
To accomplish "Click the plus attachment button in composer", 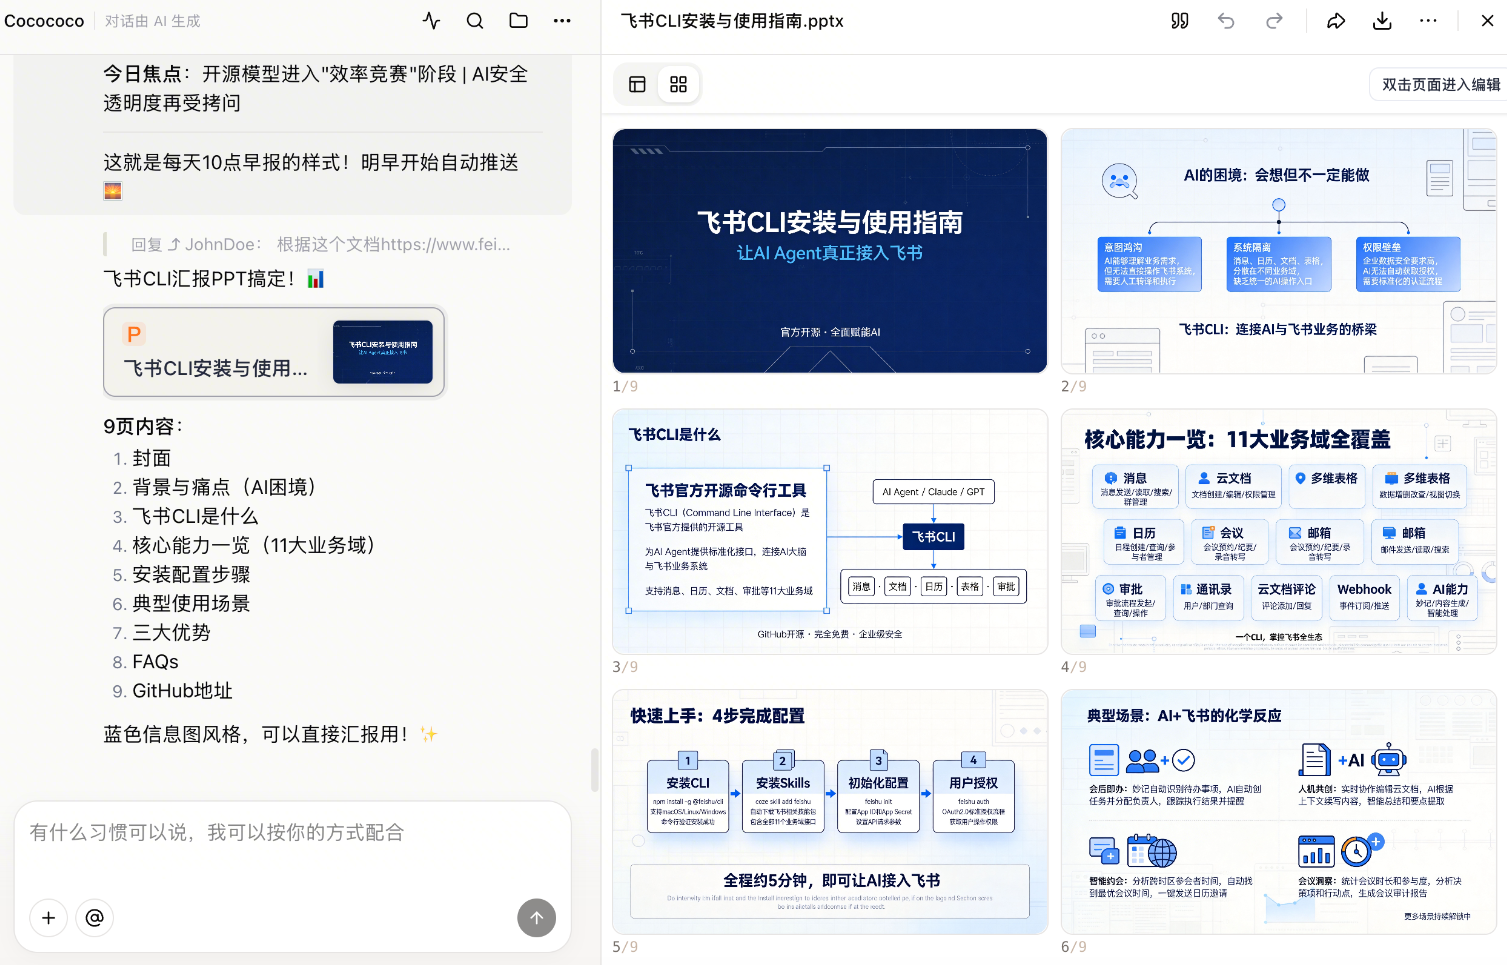I will (48, 918).
